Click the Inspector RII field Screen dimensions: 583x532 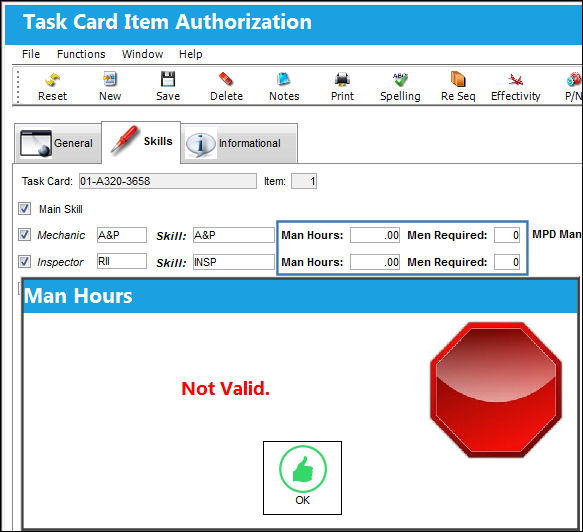click(122, 261)
